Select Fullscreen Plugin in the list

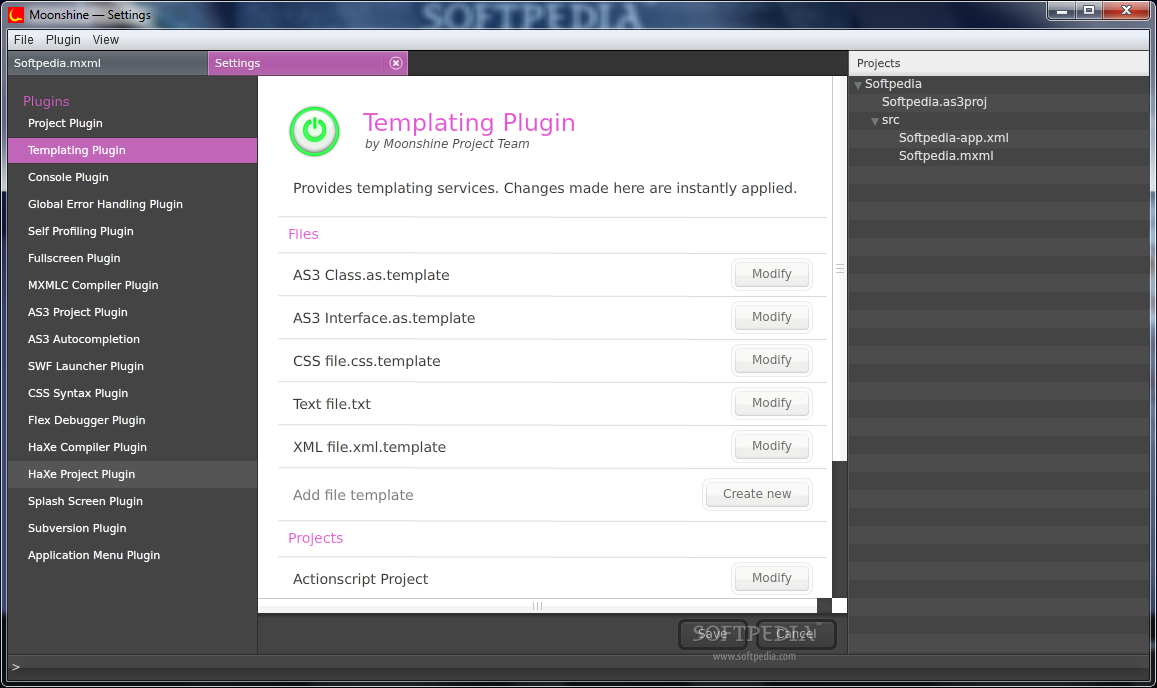[x=133, y=258]
